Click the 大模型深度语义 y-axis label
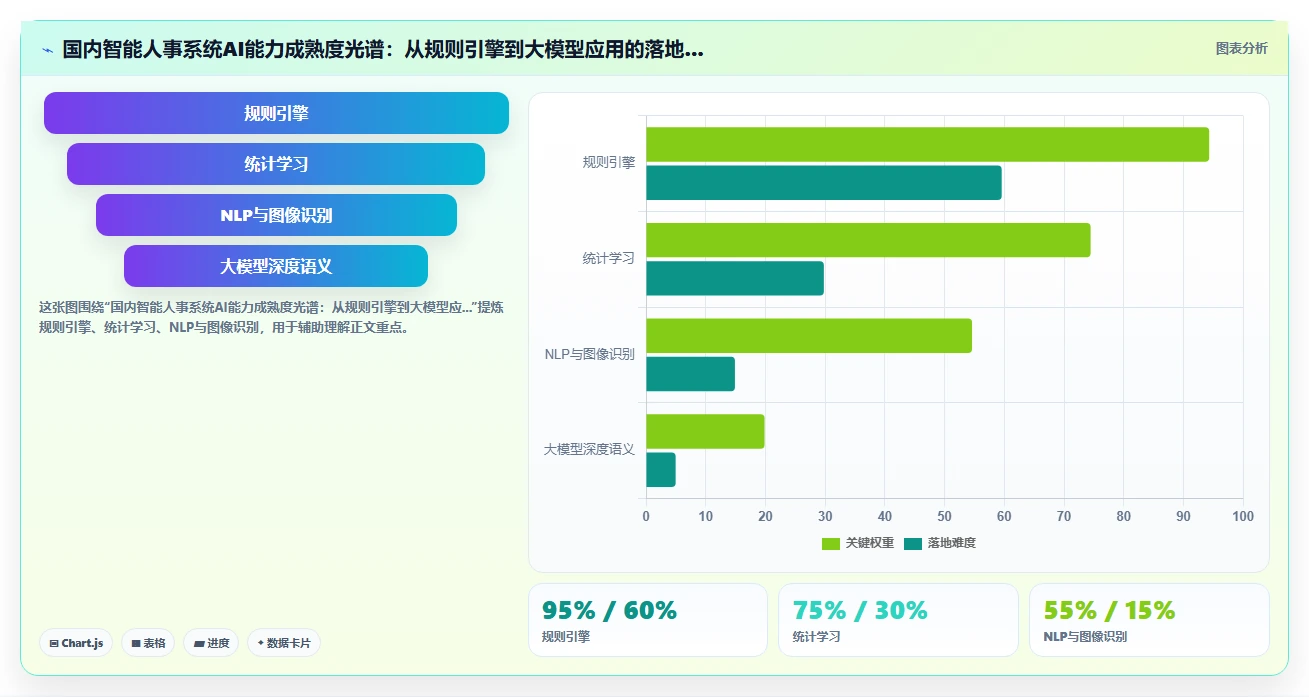The height and width of the screenshot is (697, 1309). [590, 450]
